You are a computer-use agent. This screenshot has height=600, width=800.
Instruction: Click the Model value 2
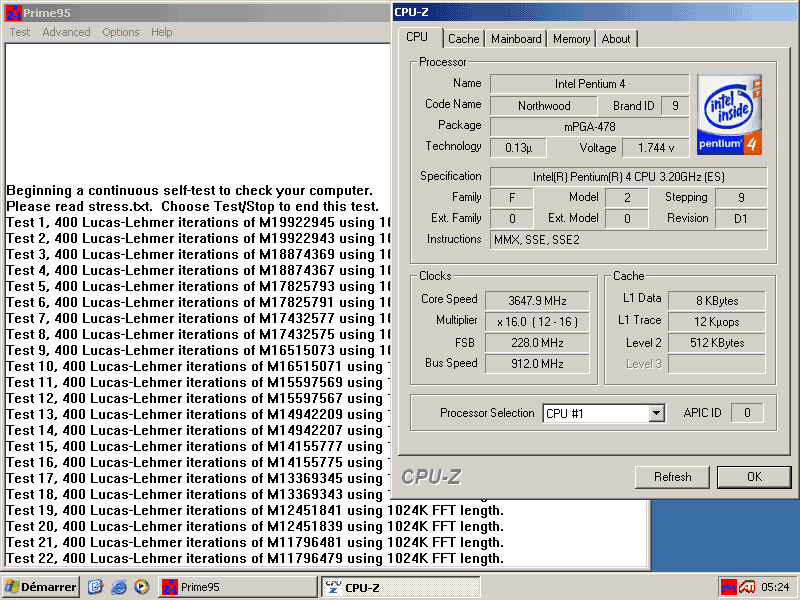pyautogui.click(x=627, y=198)
